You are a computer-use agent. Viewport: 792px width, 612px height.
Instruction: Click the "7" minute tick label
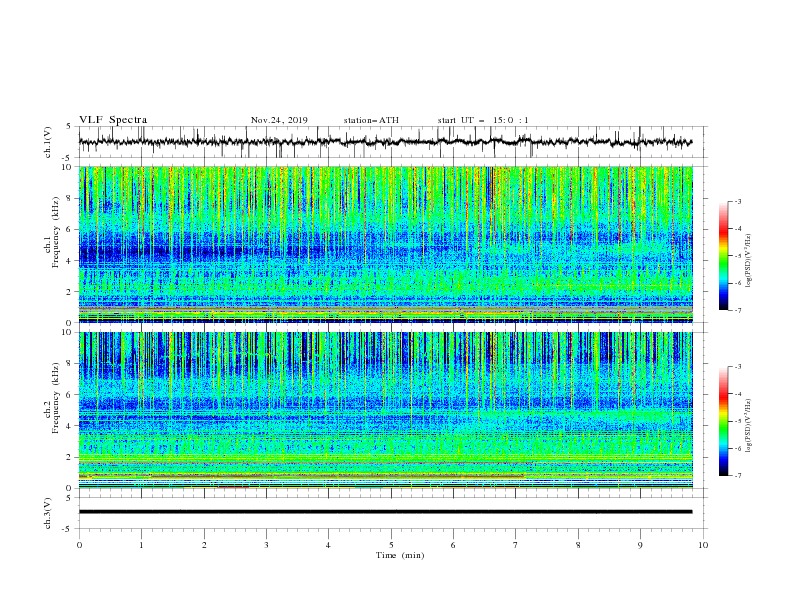(x=516, y=545)
